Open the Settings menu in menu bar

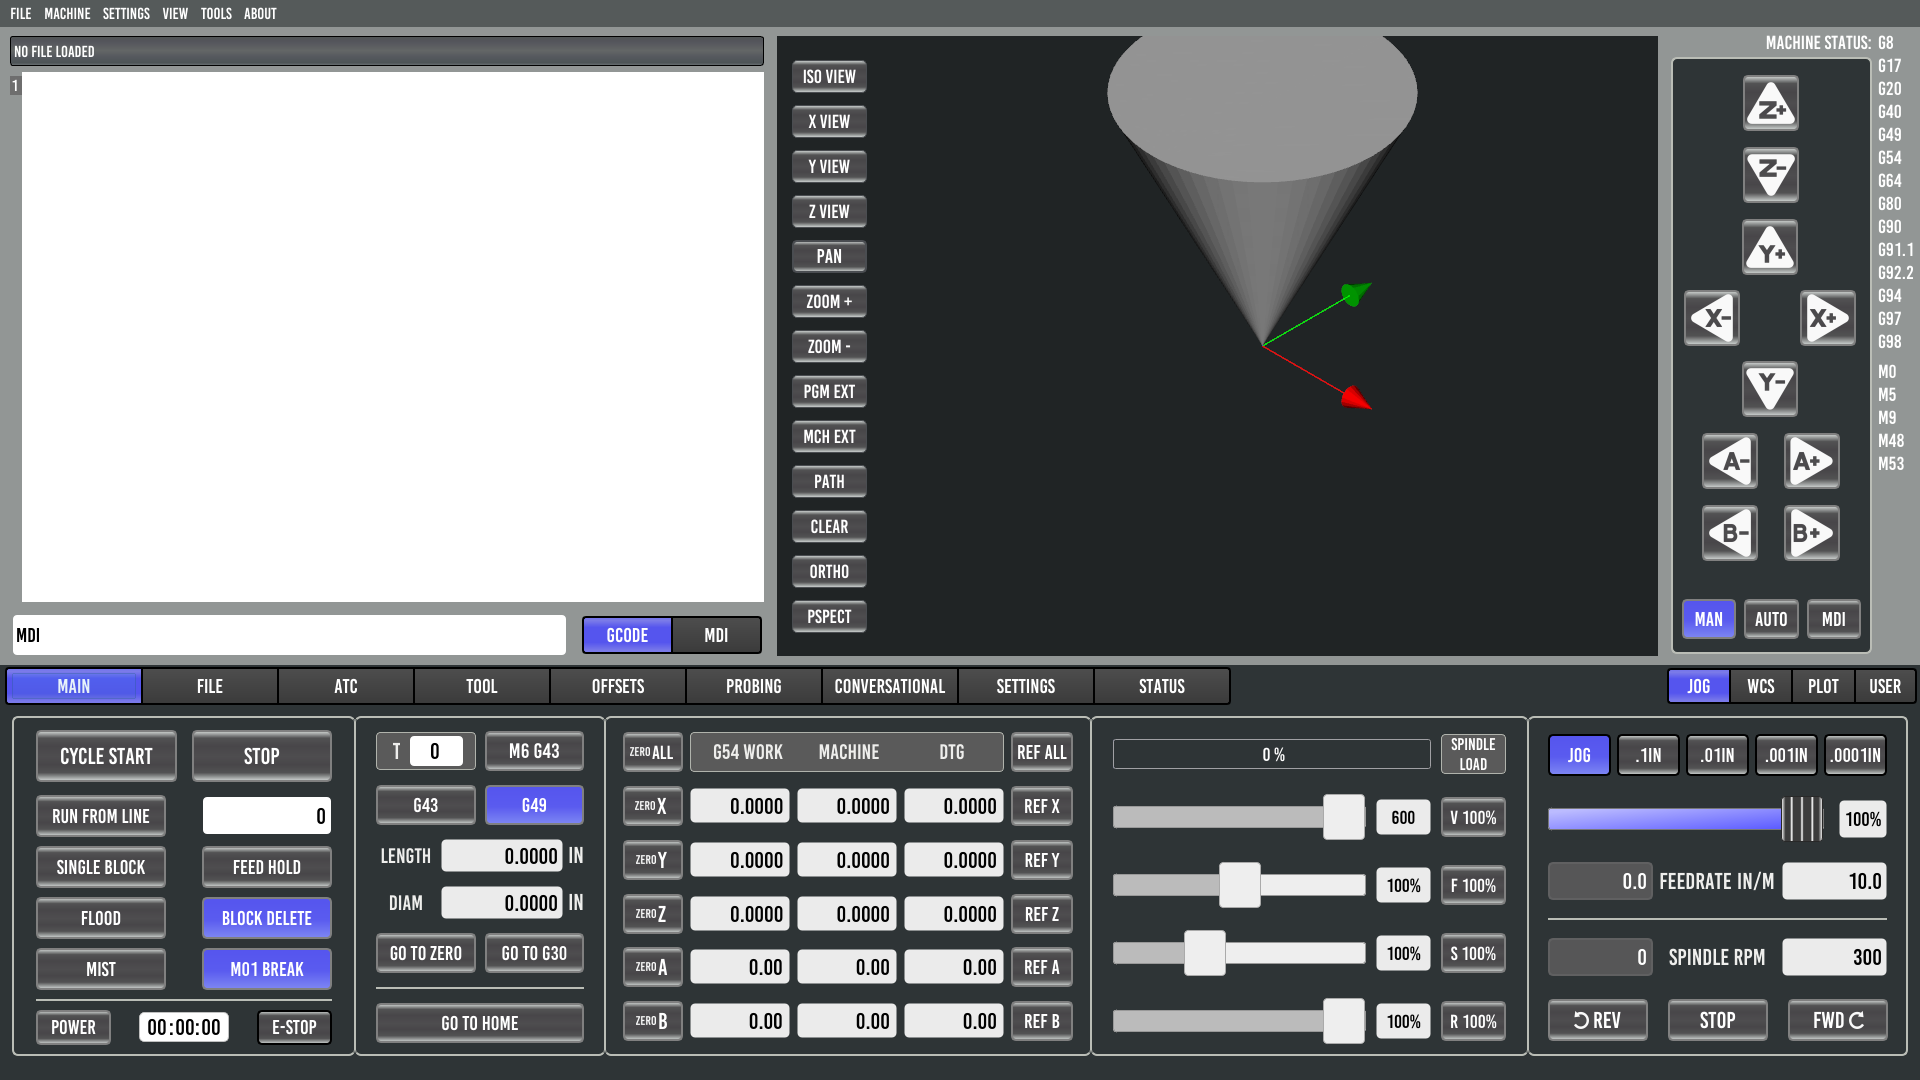point(126,14)
